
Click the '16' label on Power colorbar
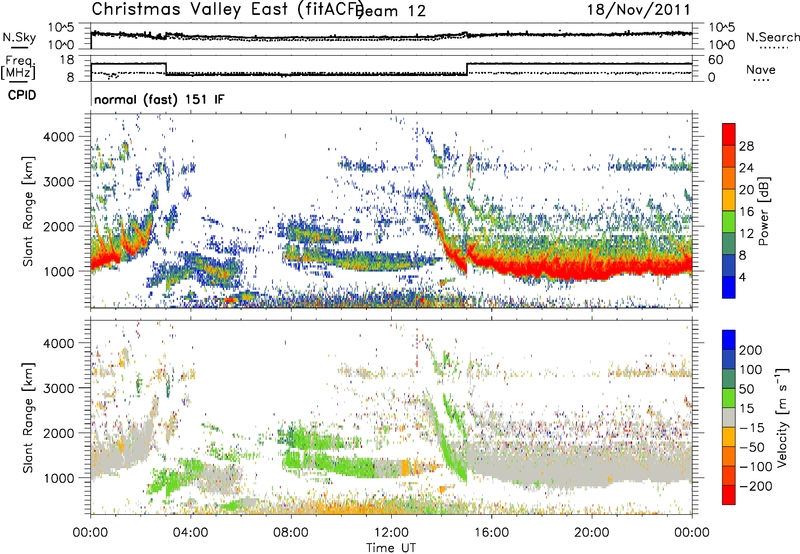(746, 212)
